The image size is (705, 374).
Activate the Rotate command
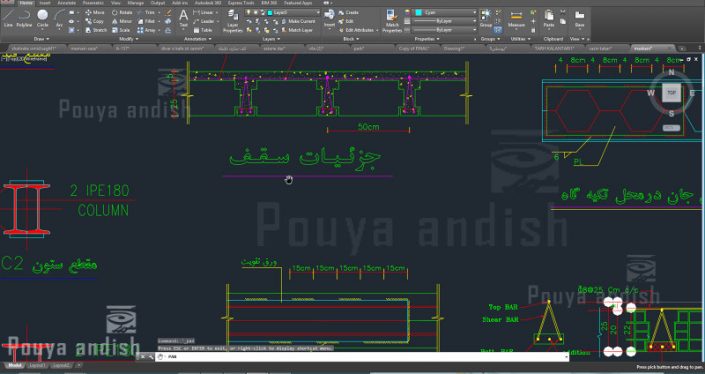coord(122,13)
